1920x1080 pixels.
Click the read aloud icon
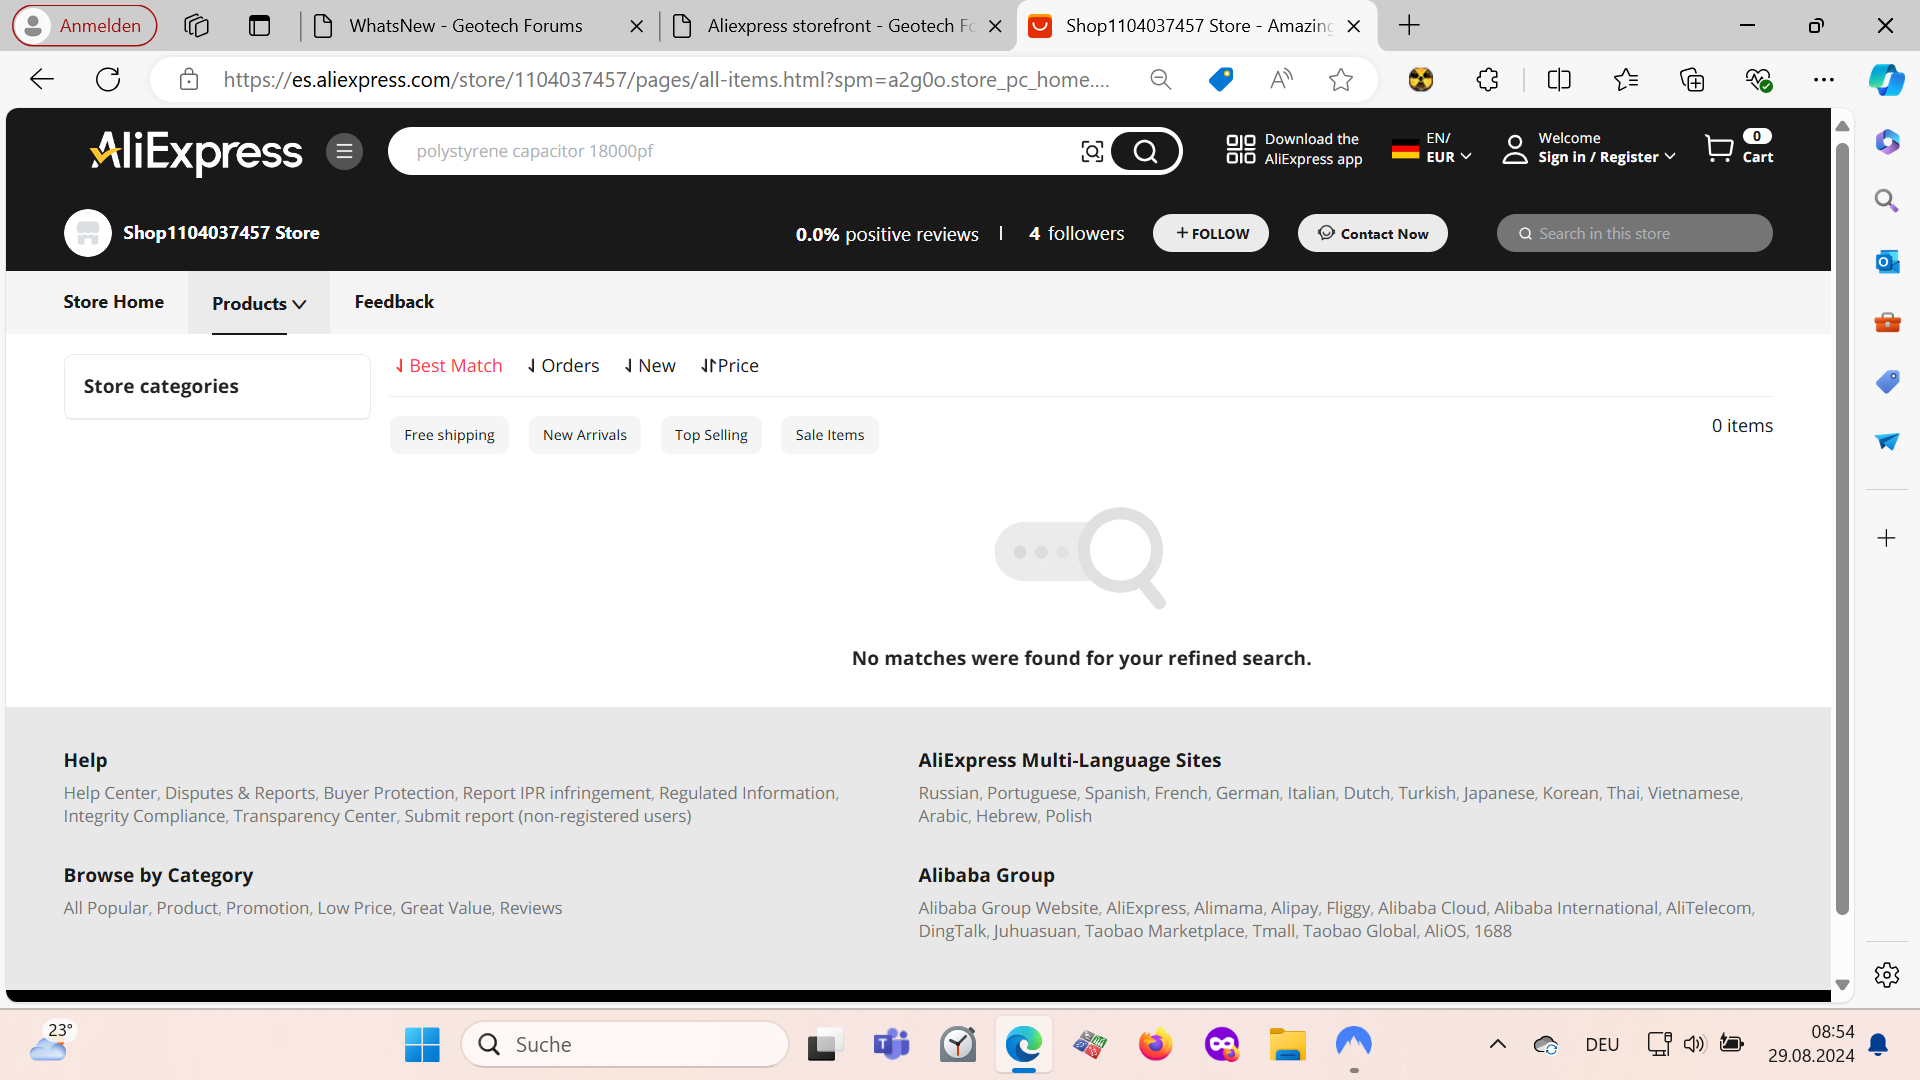point(1281,79)
